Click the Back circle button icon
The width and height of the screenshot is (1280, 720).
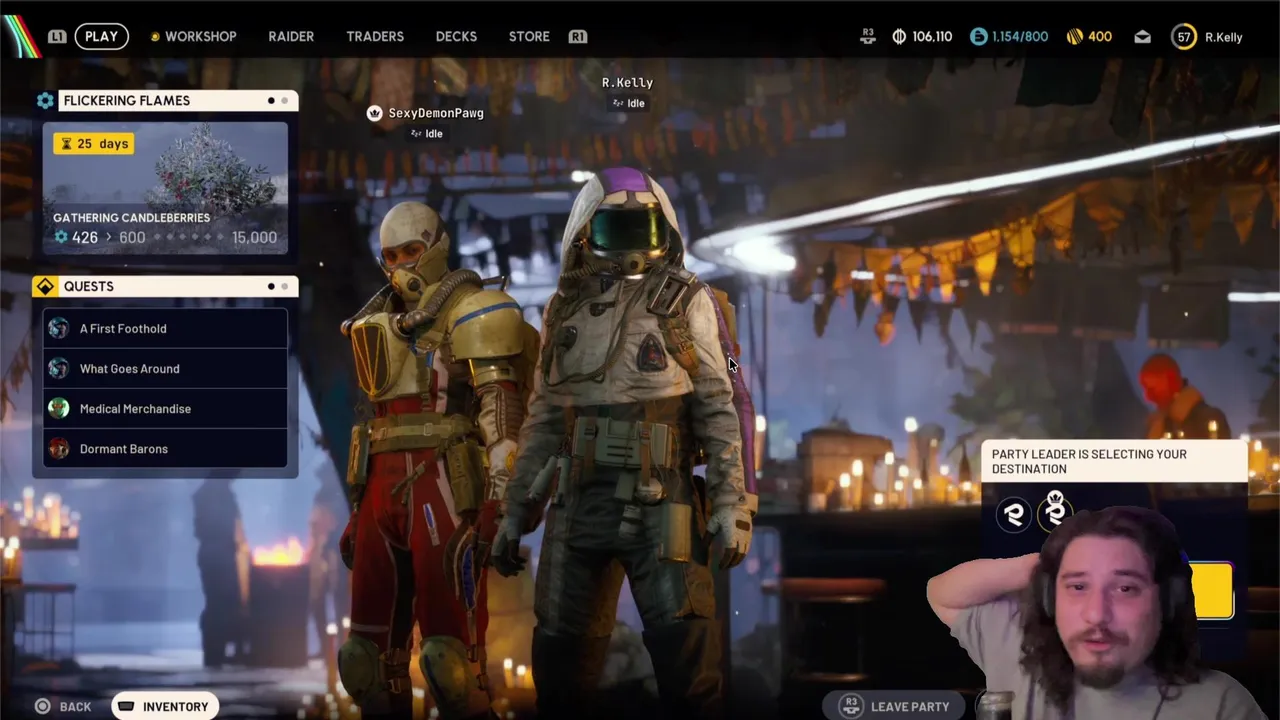click(43, 706)
